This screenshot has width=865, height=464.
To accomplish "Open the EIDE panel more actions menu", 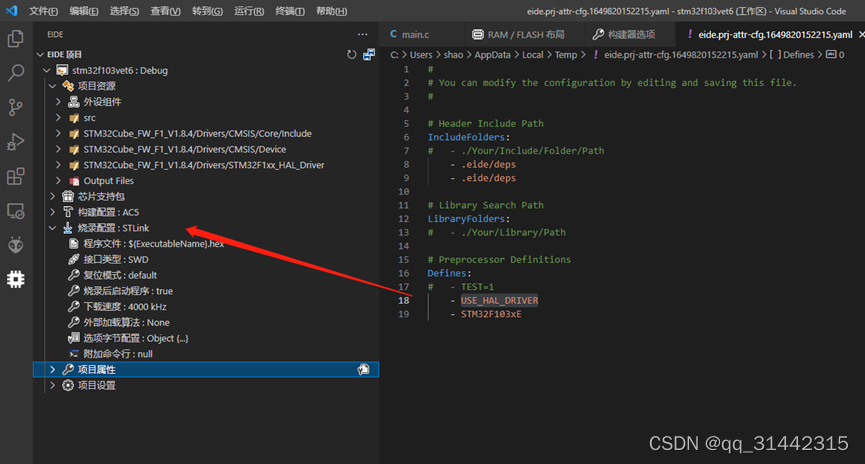I will click(x=362, y=34).
